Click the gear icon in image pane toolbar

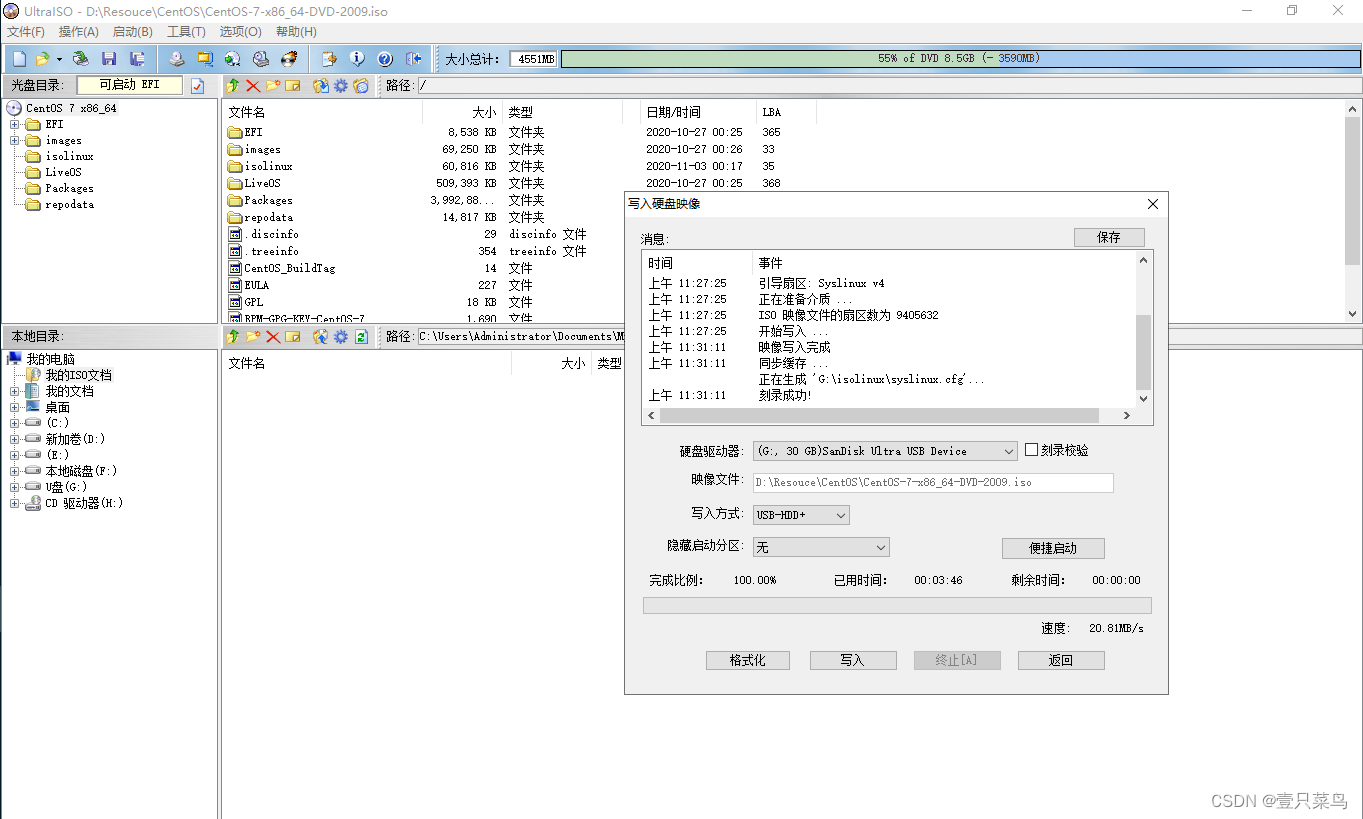pyautogui.click(x=341, y=86)
